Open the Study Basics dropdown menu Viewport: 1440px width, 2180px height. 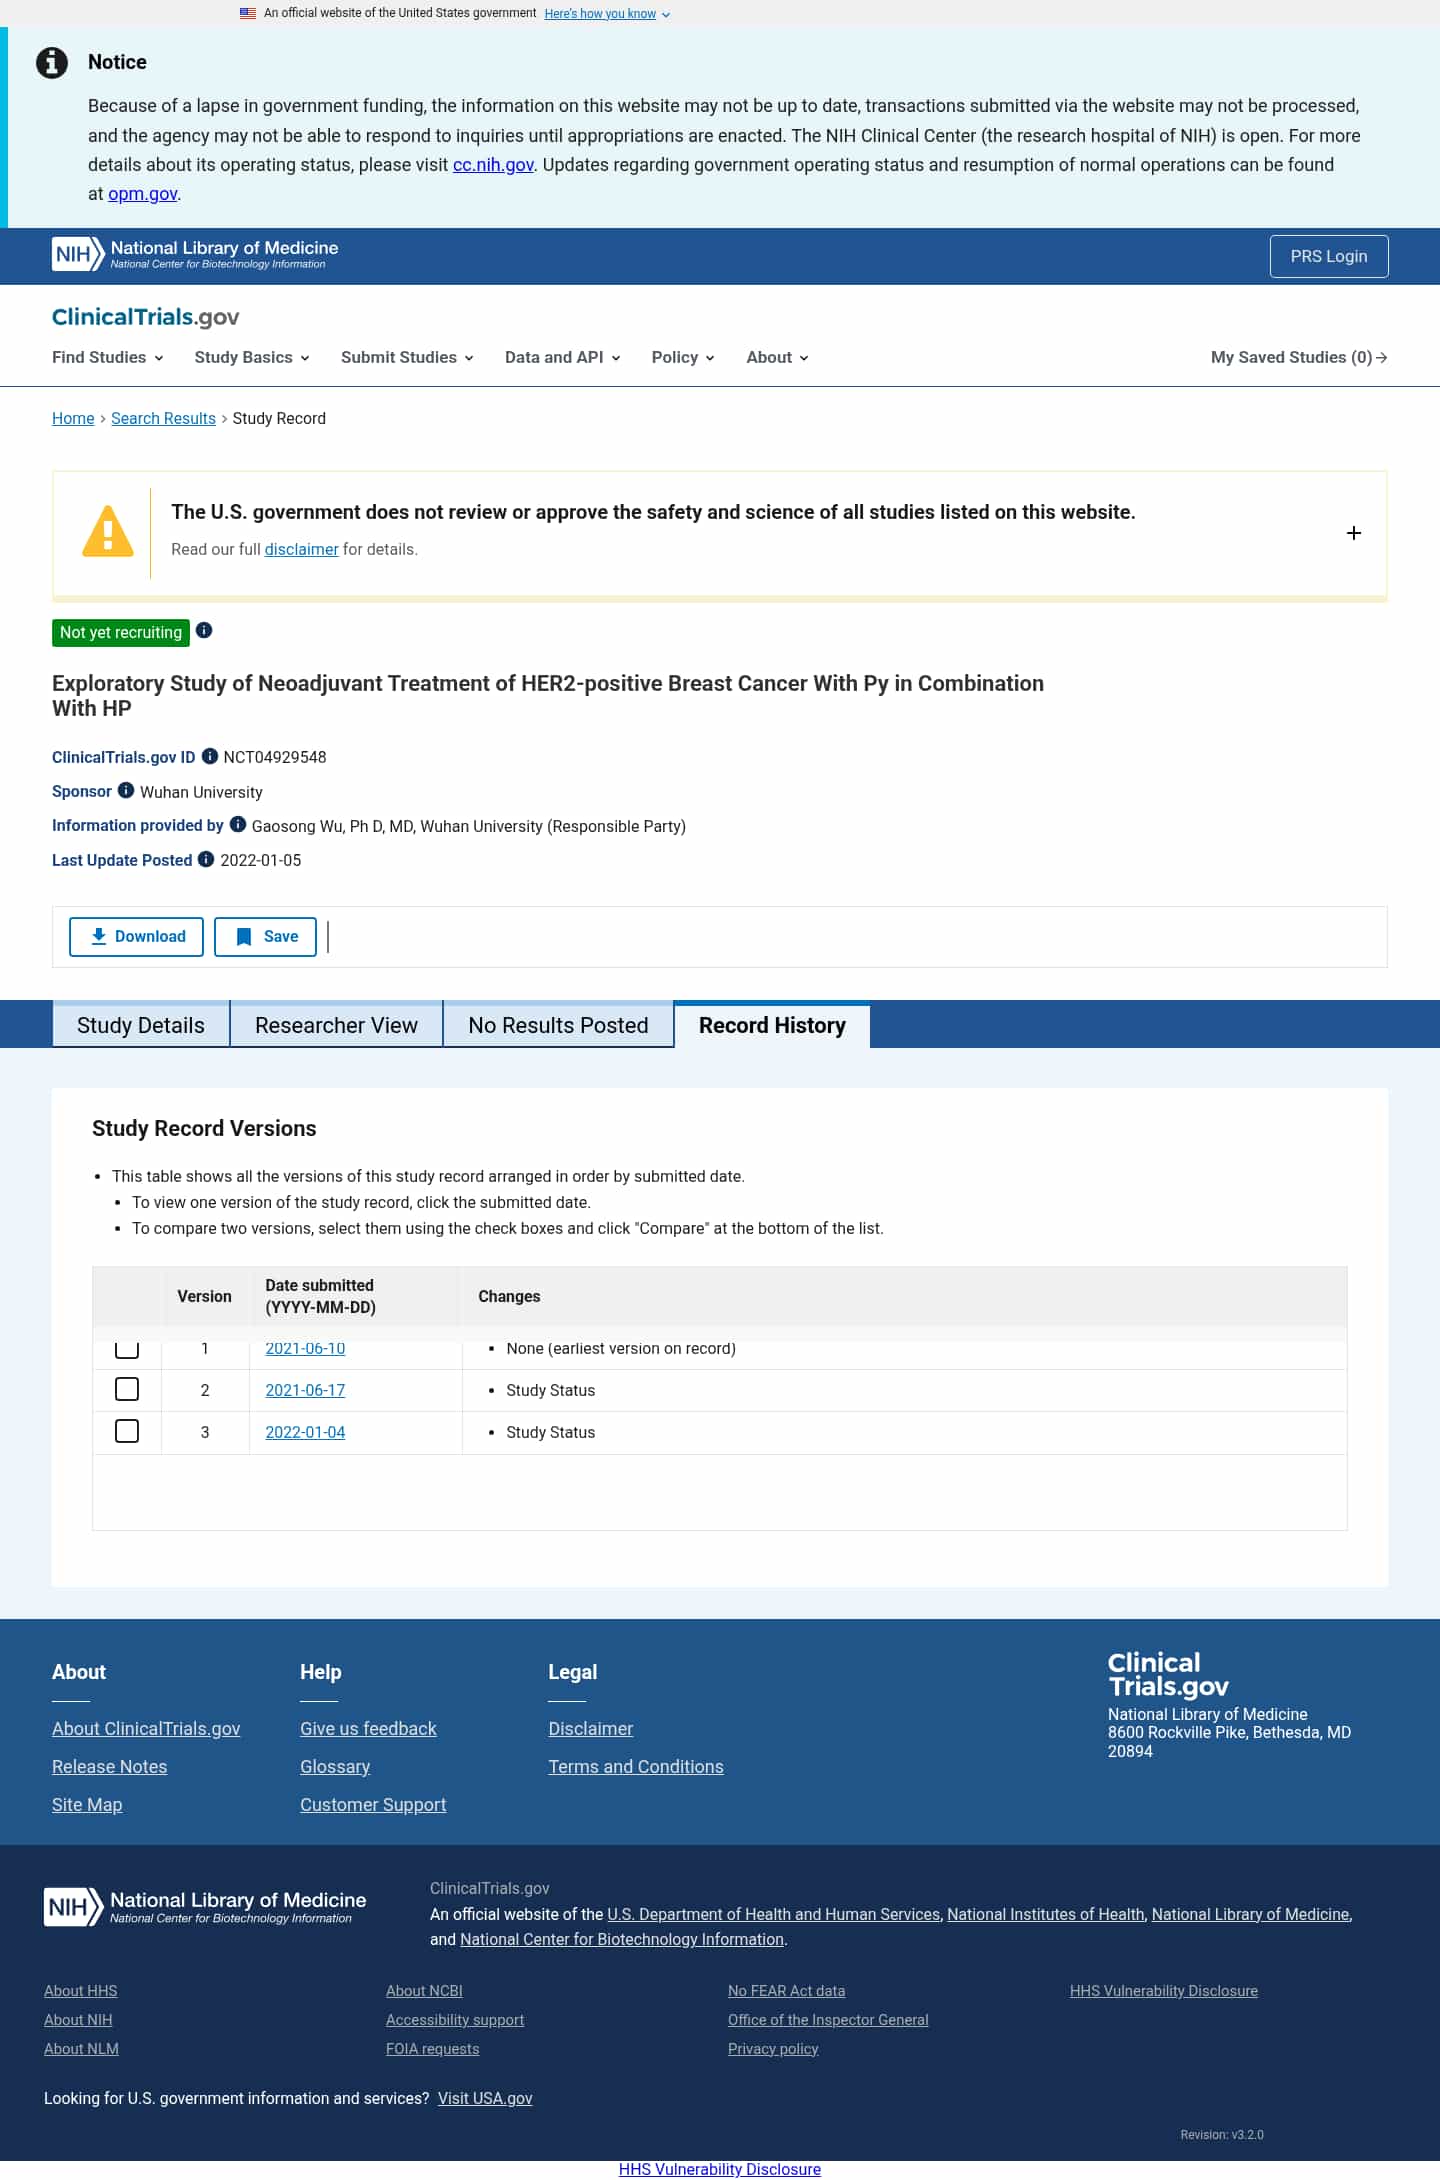pyautogui.click(x=252, y=357)
